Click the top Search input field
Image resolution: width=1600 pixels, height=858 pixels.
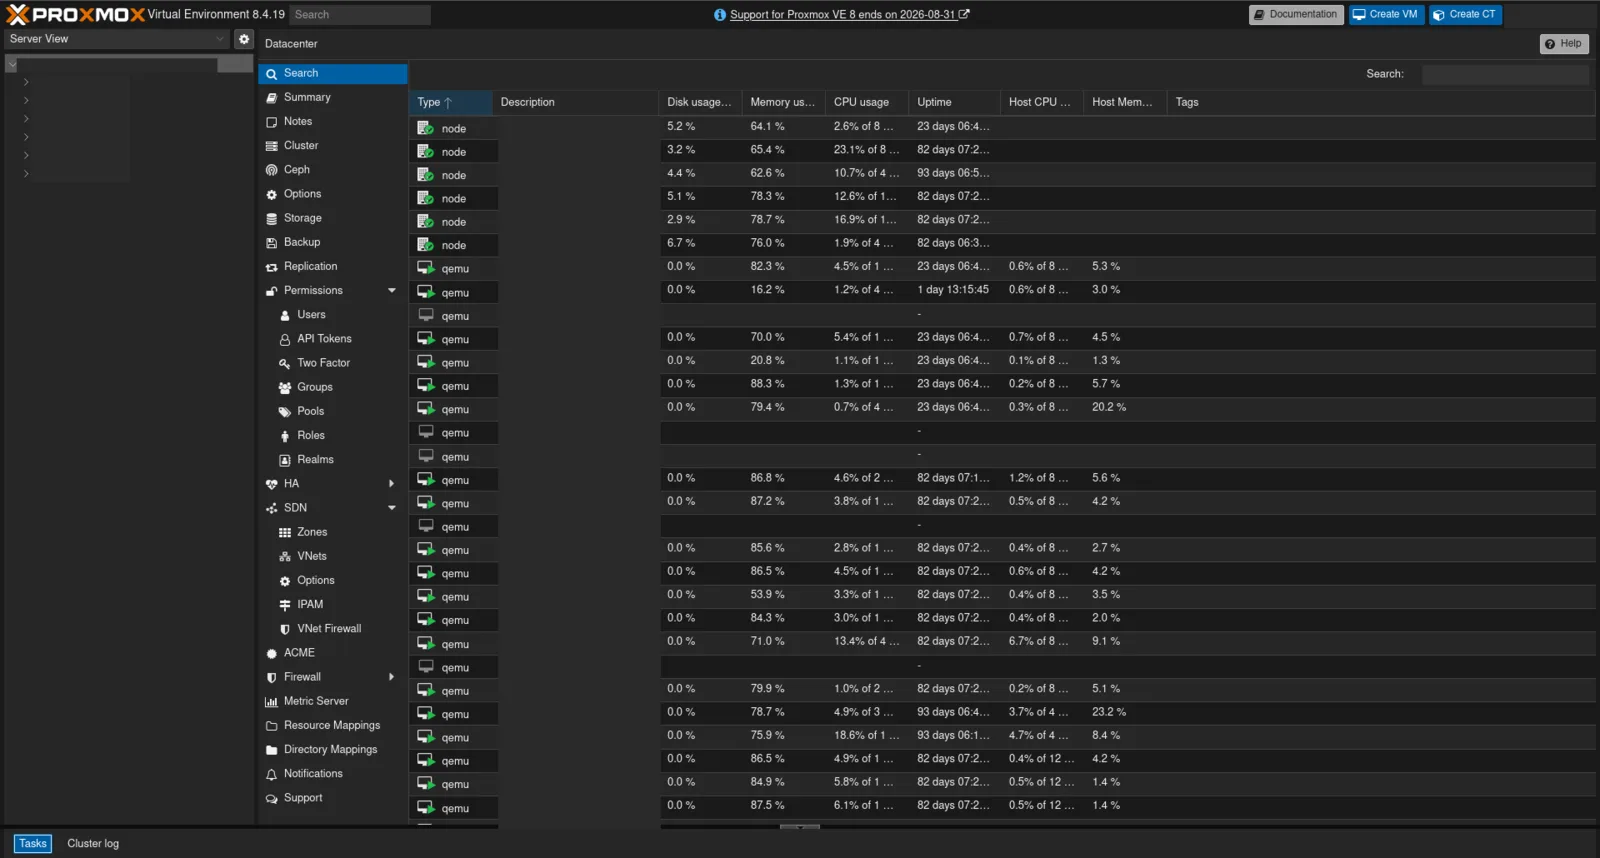(x=360, y=15)
